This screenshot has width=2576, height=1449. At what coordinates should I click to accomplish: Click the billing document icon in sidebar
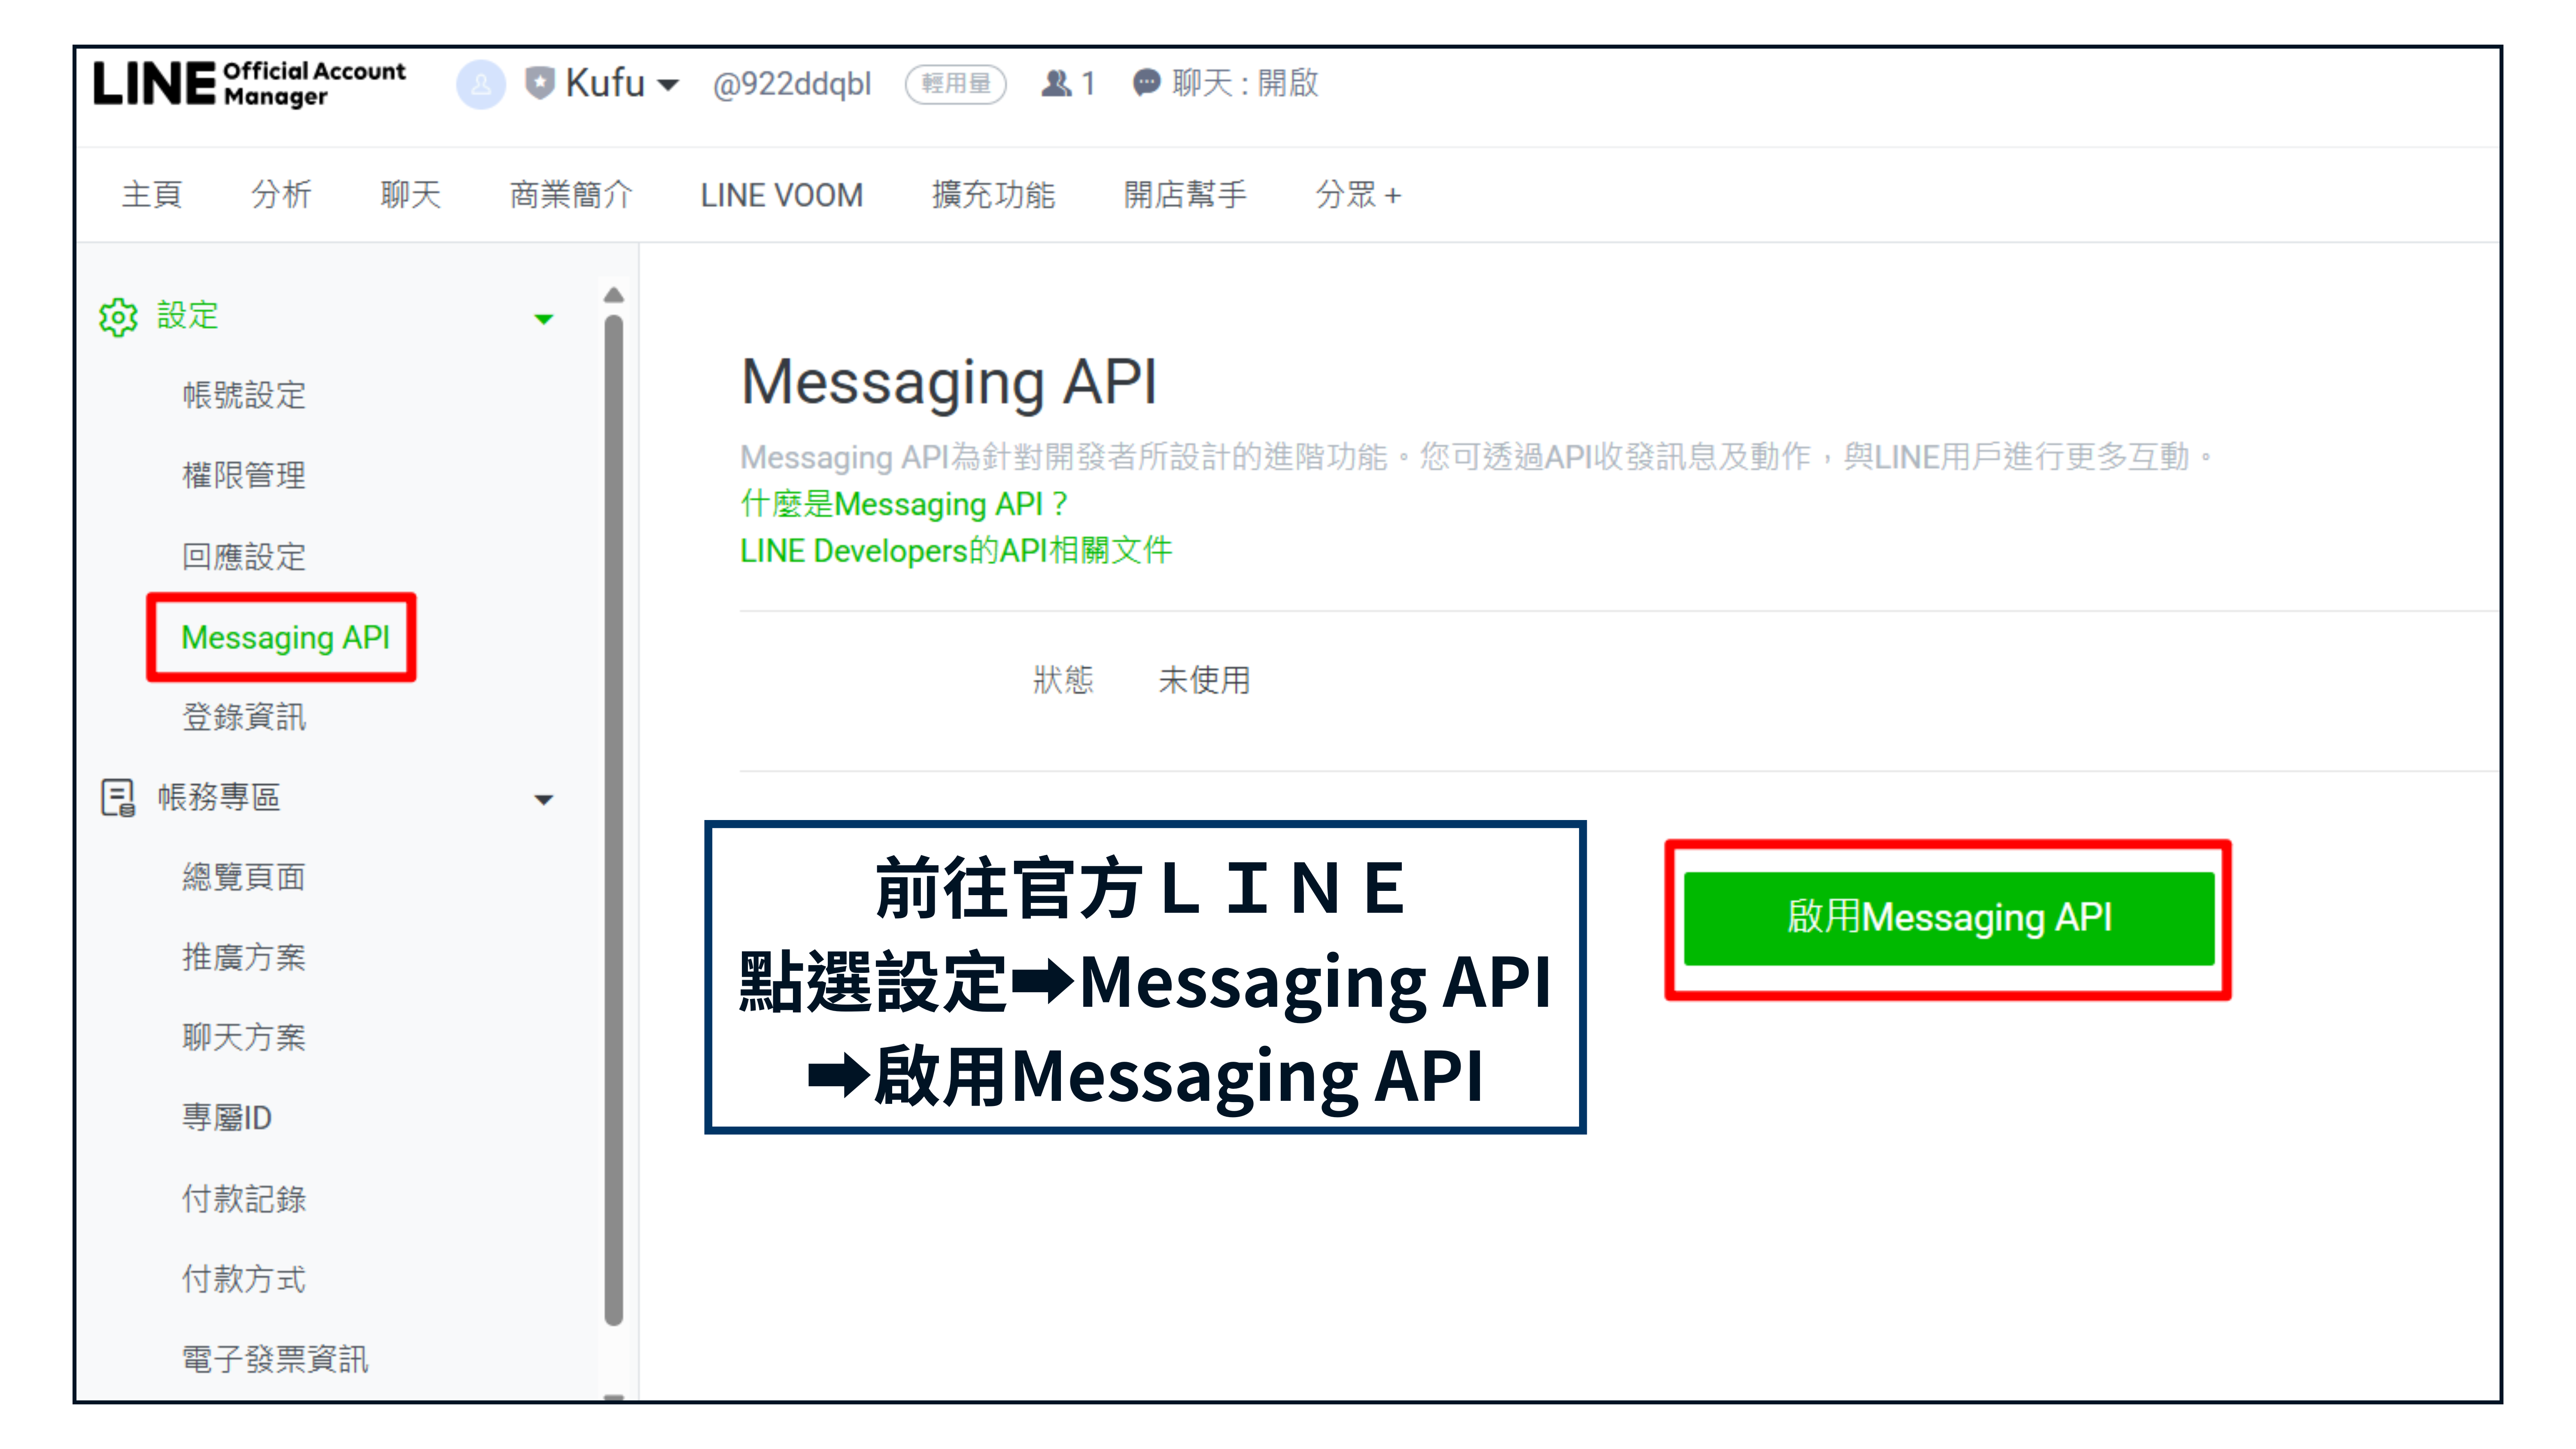pos(118,798)
